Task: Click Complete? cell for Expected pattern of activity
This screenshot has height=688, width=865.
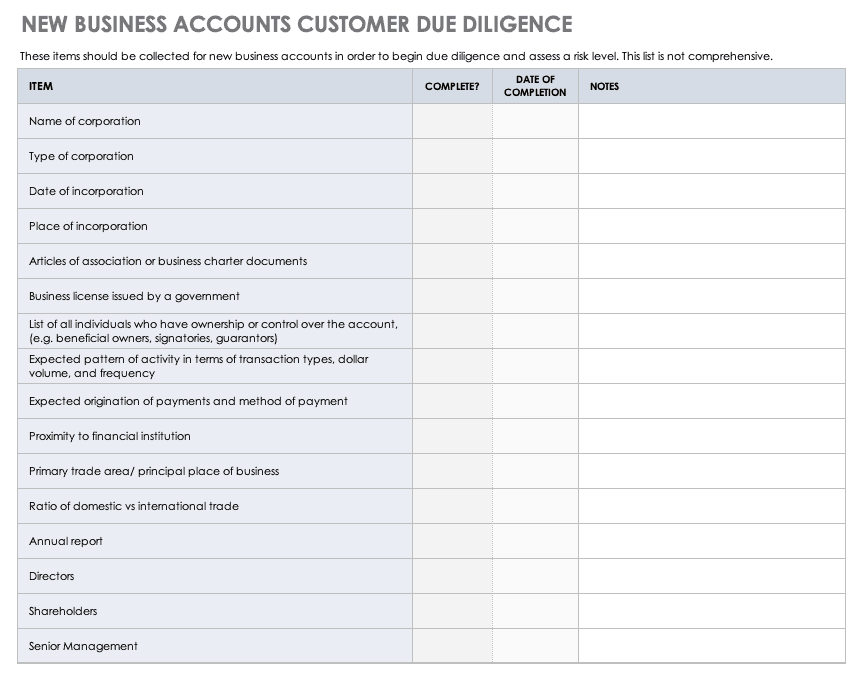Action: [x=452, y=366]
